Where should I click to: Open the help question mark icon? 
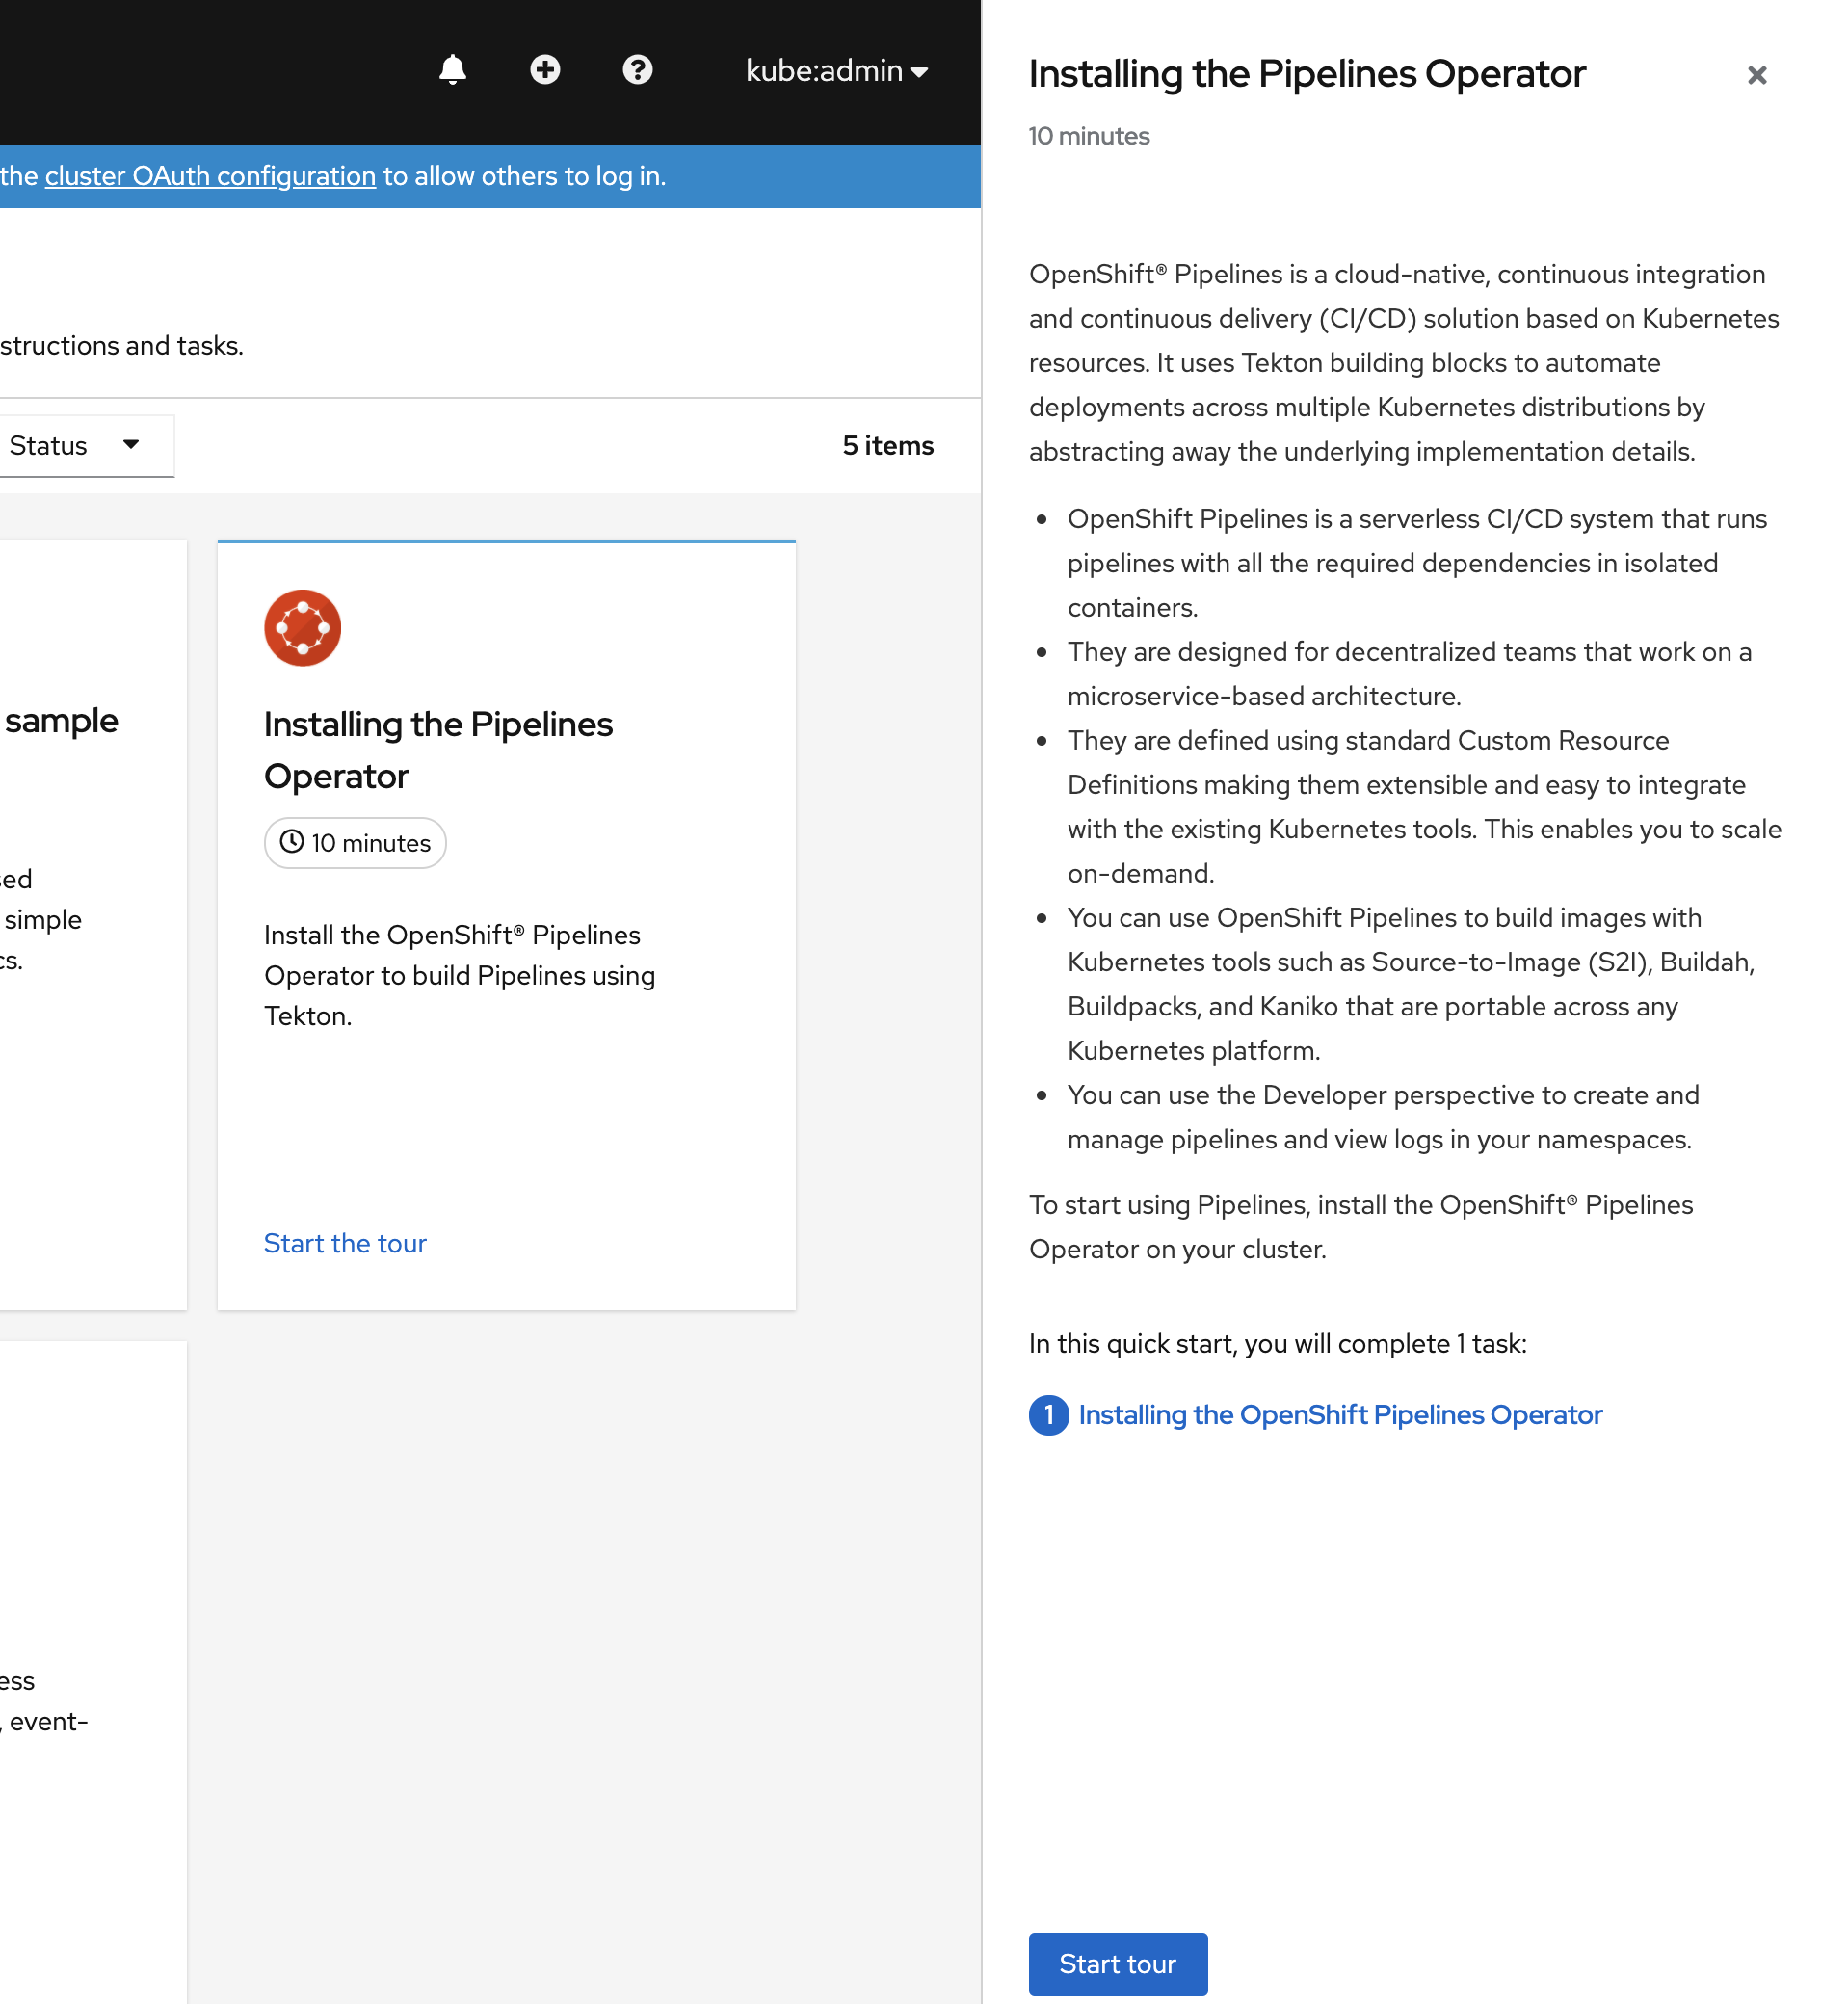tap(637, 70)
